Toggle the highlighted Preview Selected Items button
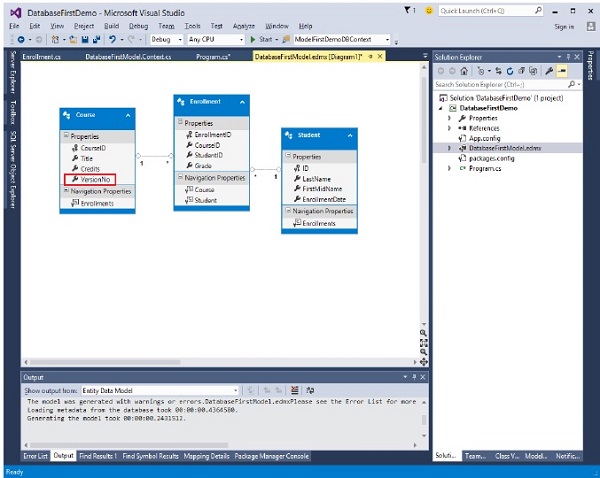The image size is (600, 478). point(562,71)
